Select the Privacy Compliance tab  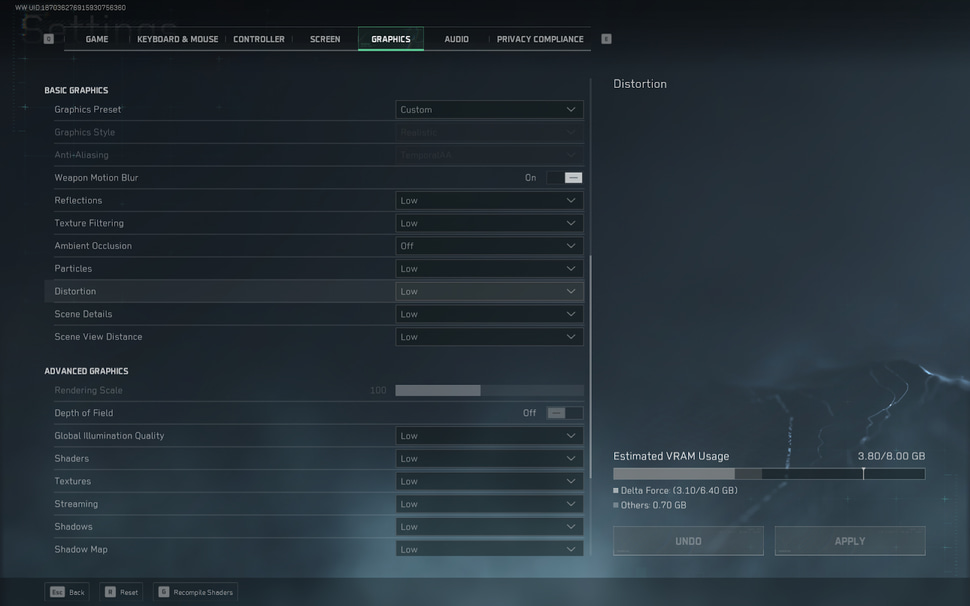[x=540, y=39]
